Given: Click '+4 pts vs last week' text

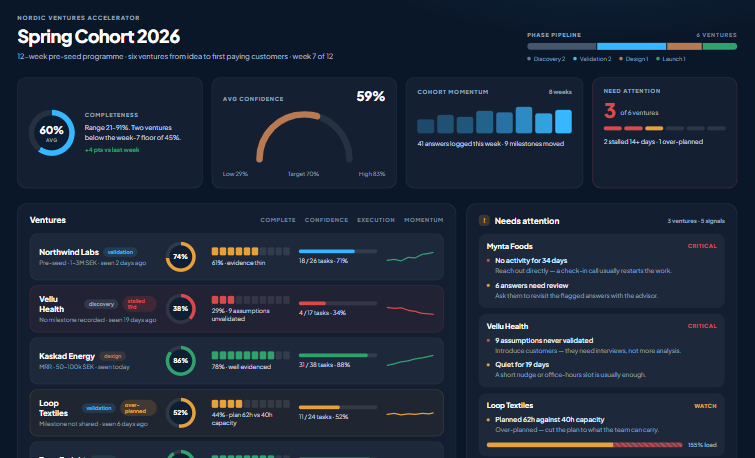Looking at the screenshot, I should (x=112, y=150).
